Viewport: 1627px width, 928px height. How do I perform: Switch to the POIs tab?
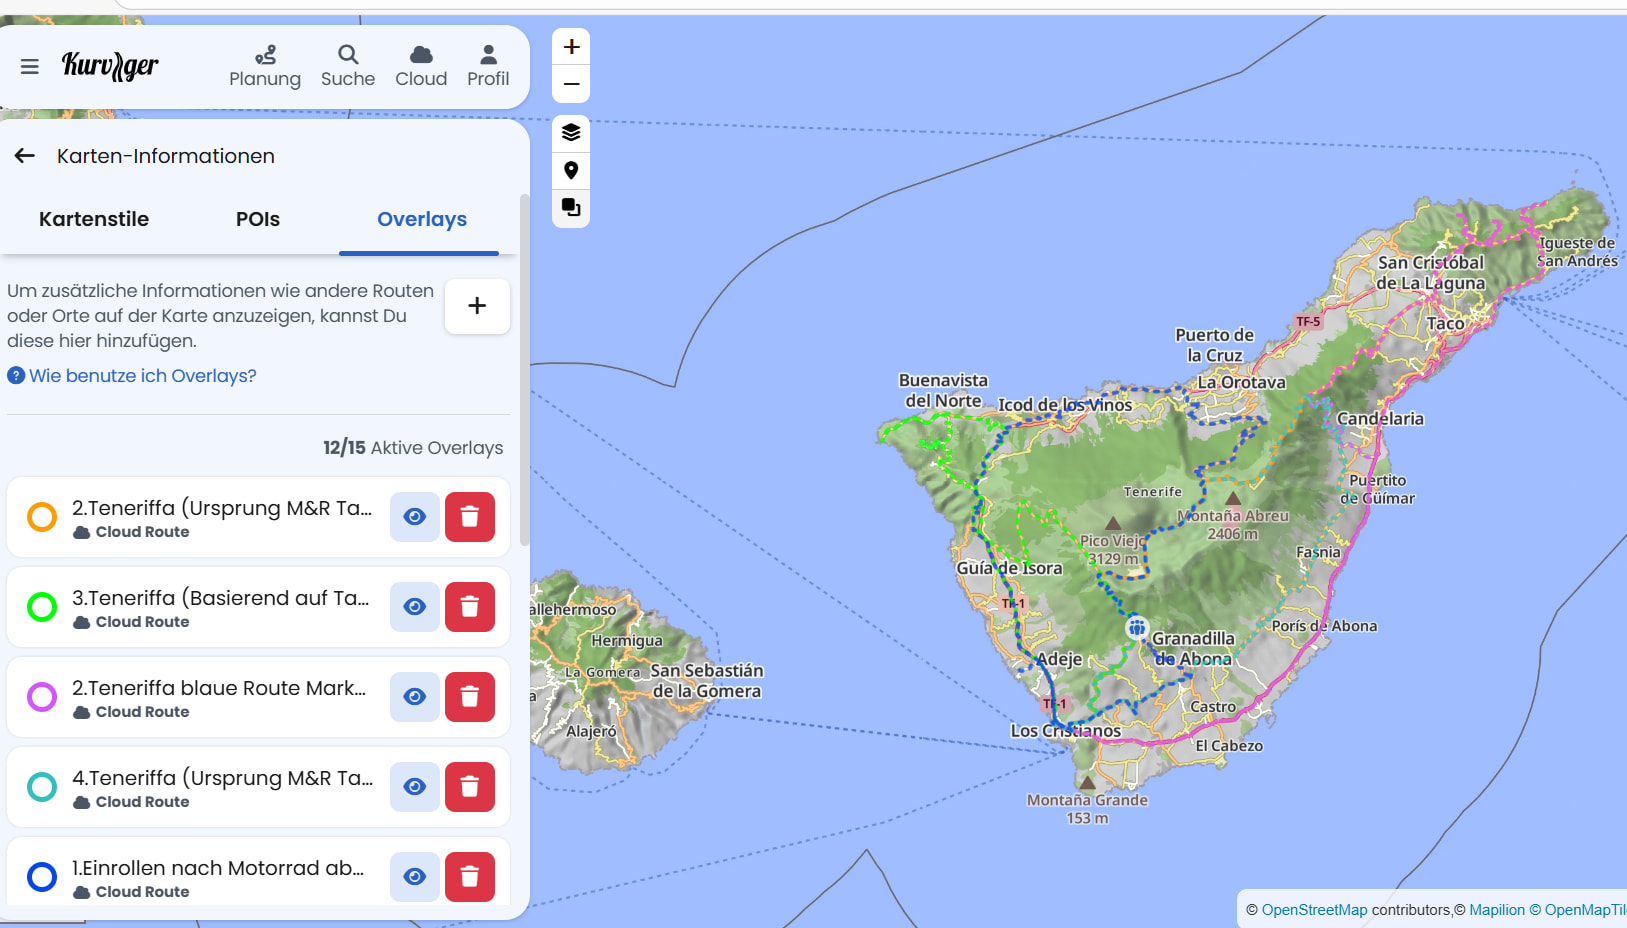[258, 219]
